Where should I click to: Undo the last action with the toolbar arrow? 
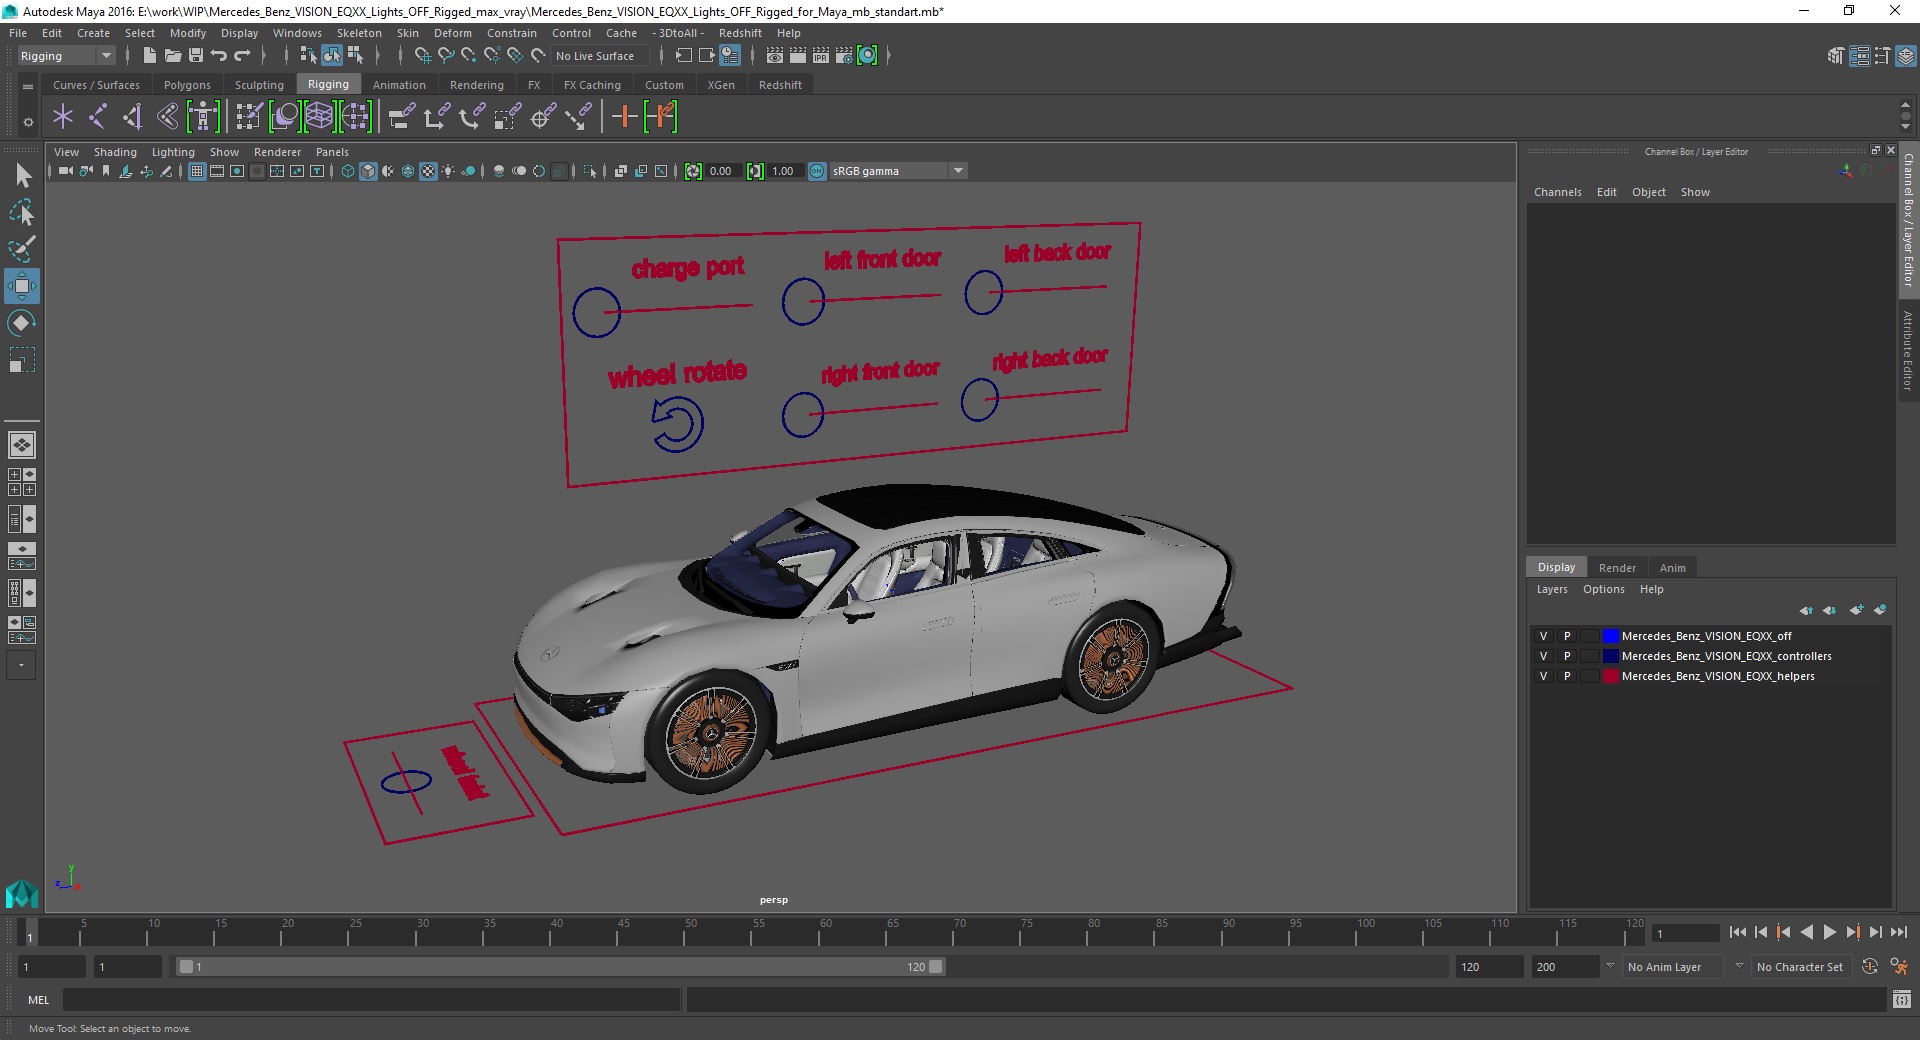point(219,56)
